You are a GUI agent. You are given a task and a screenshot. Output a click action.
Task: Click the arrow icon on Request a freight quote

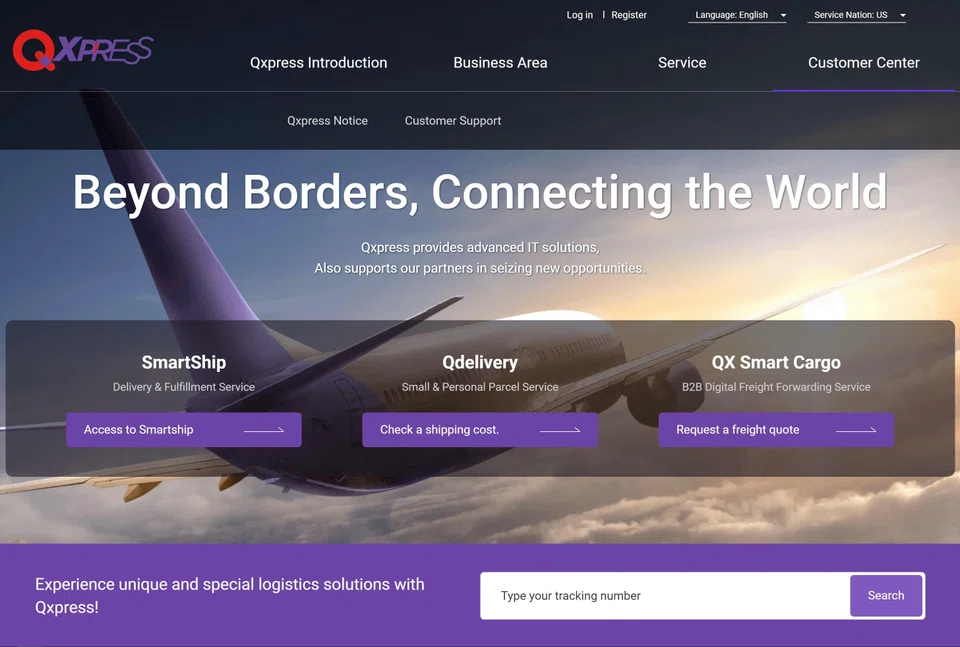click(856, 430)
